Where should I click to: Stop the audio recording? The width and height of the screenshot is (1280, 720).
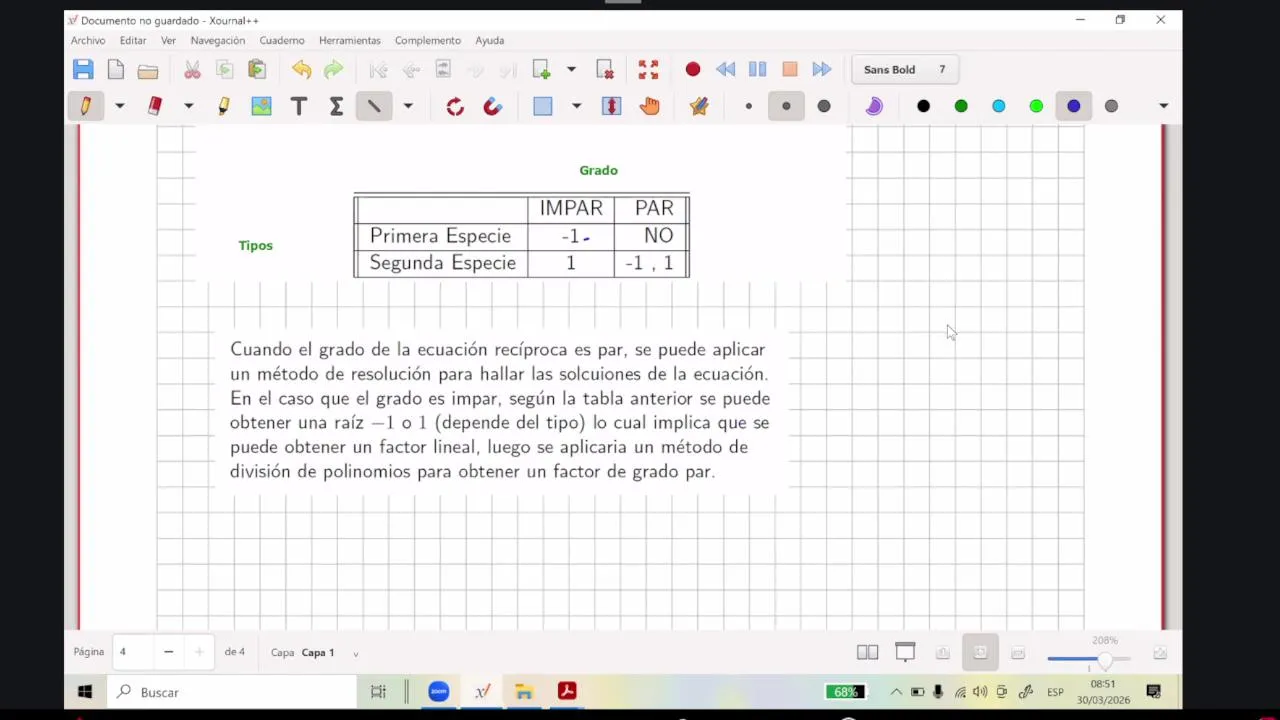pyautogui.click(x=789, y=70)
